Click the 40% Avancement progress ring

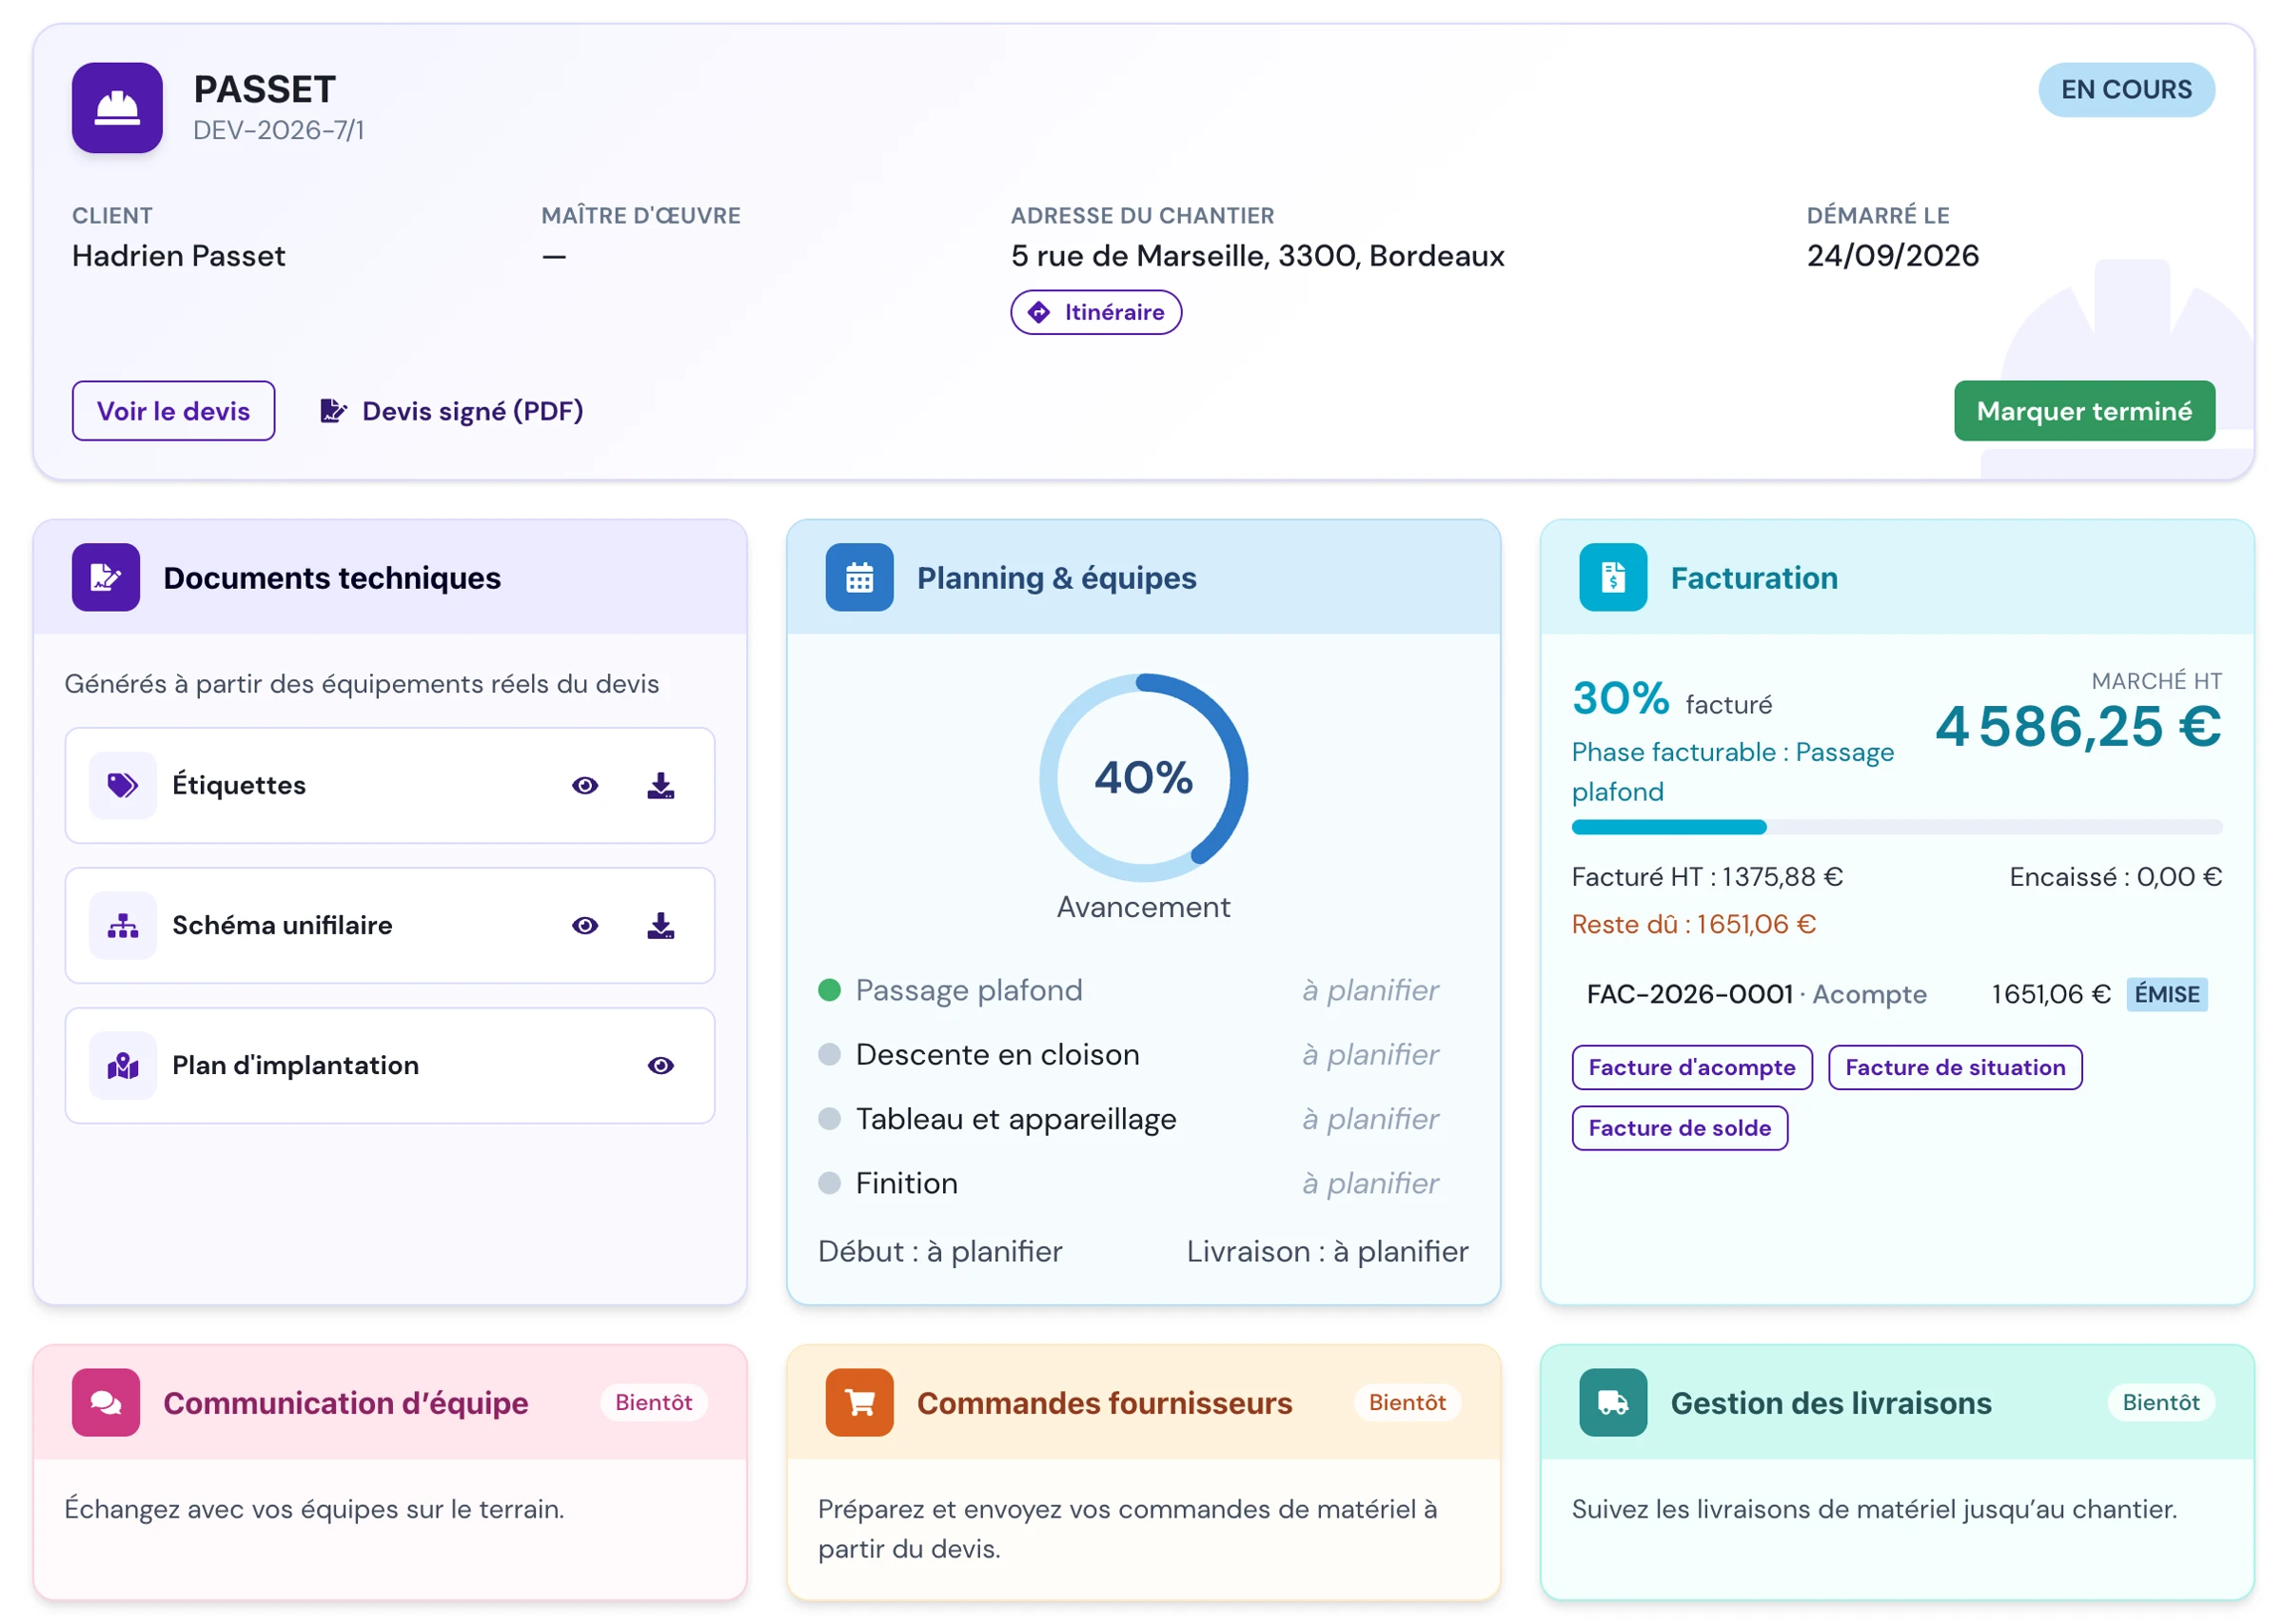[x=1143, y=777]
